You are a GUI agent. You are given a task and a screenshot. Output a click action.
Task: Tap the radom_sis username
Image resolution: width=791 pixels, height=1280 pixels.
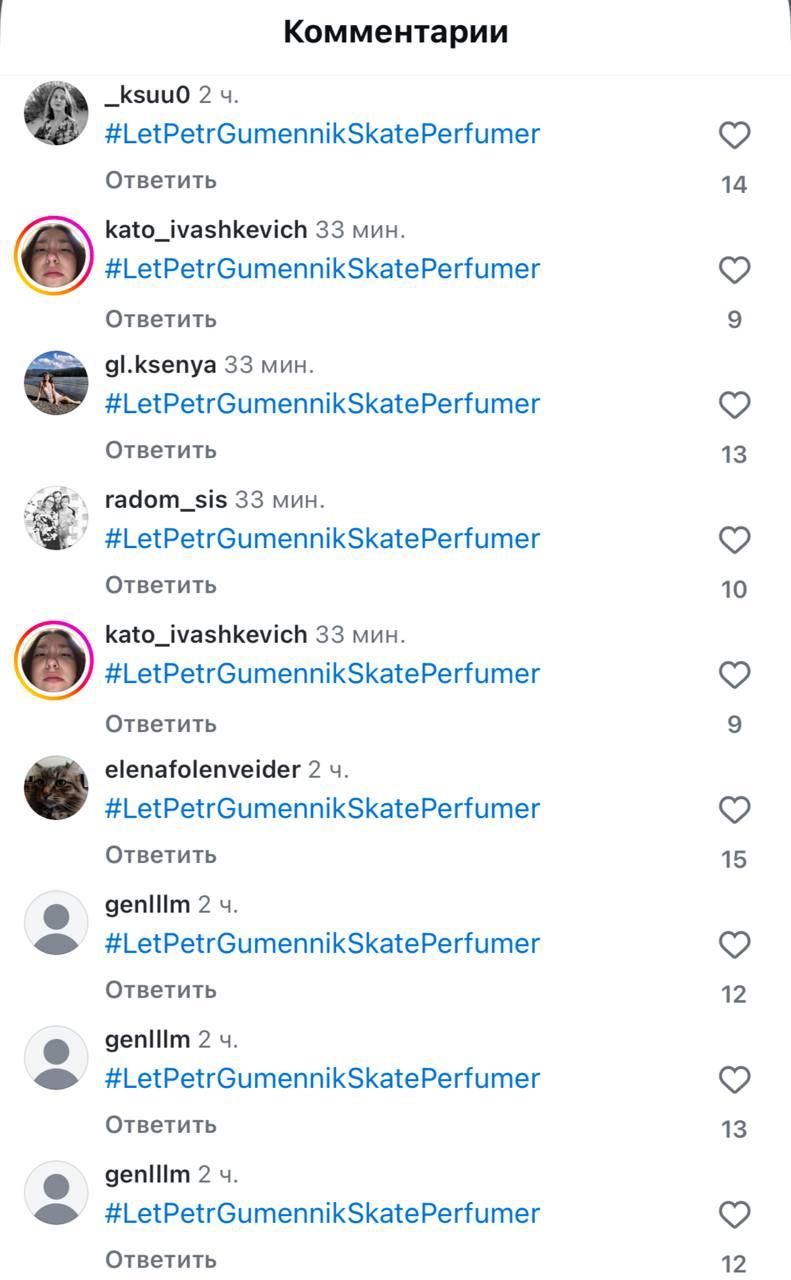pos(166,499)
